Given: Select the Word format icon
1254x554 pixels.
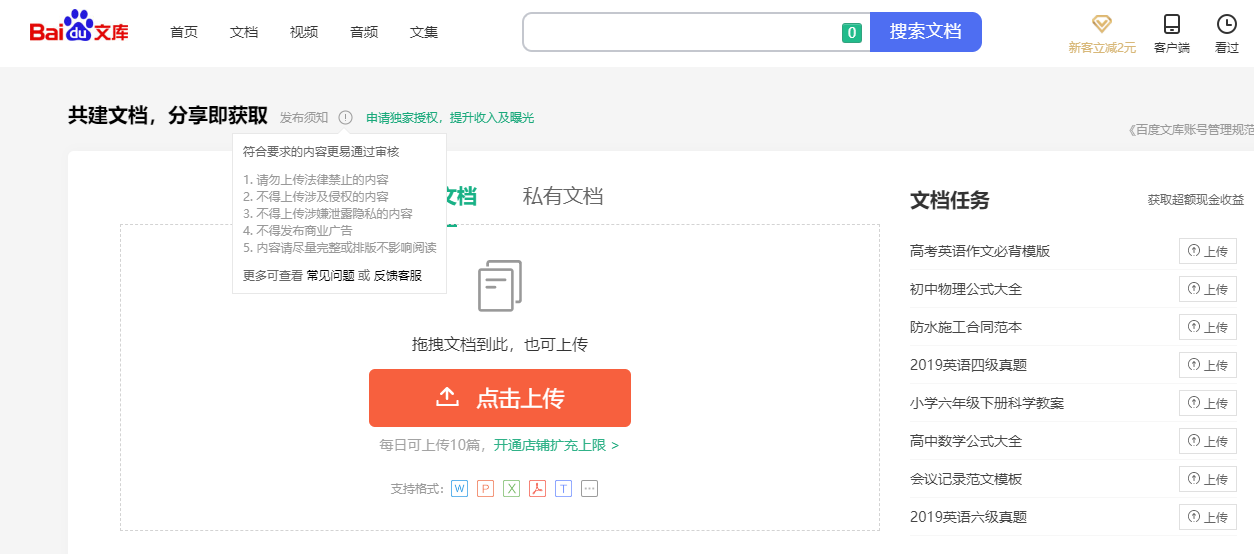Looking at the screenshot, I should [x=459, y=489].
